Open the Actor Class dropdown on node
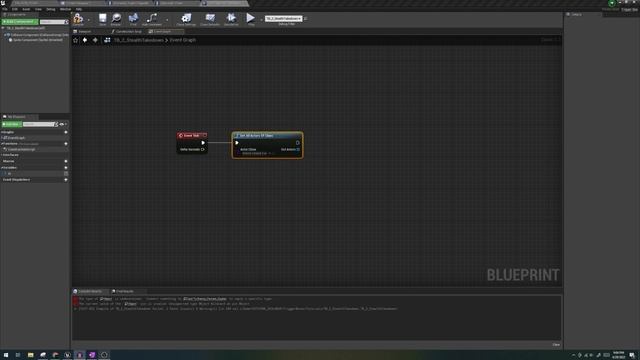Screen dimensions: 640x360 tap(257, 154)
